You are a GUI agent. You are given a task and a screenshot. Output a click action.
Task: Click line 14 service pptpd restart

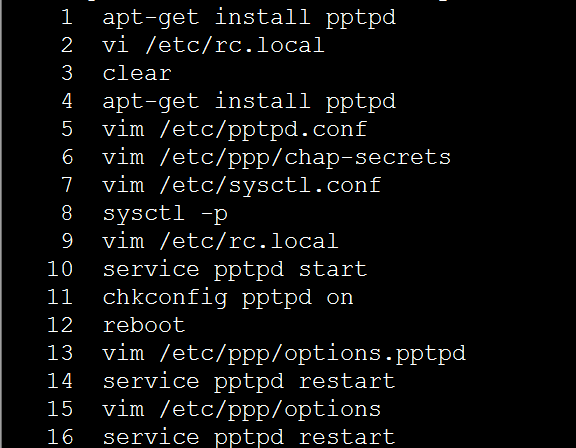point(249,382)
